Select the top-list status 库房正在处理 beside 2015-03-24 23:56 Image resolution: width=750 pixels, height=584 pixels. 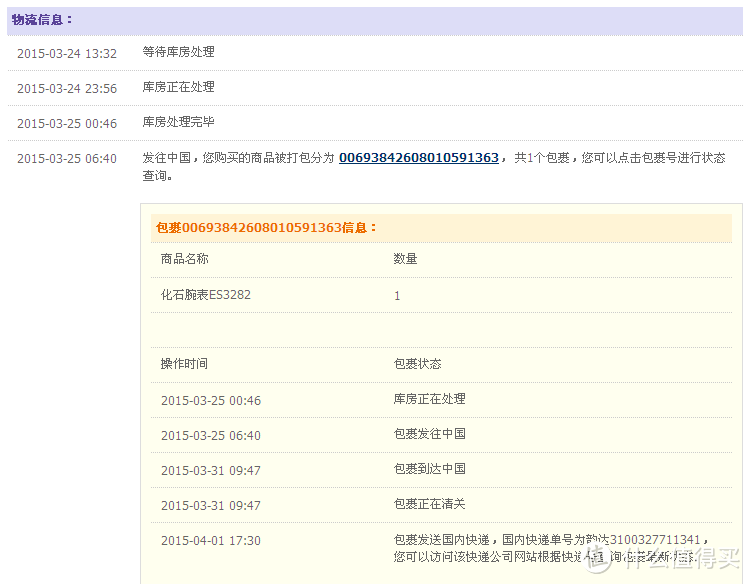178,87
